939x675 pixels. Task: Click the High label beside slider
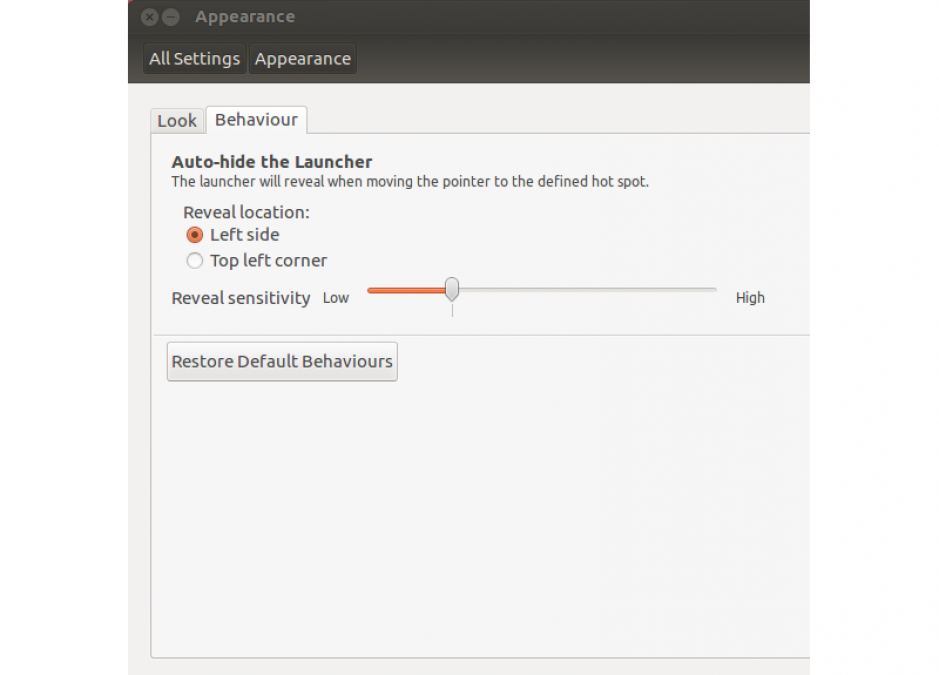point(750,298)
